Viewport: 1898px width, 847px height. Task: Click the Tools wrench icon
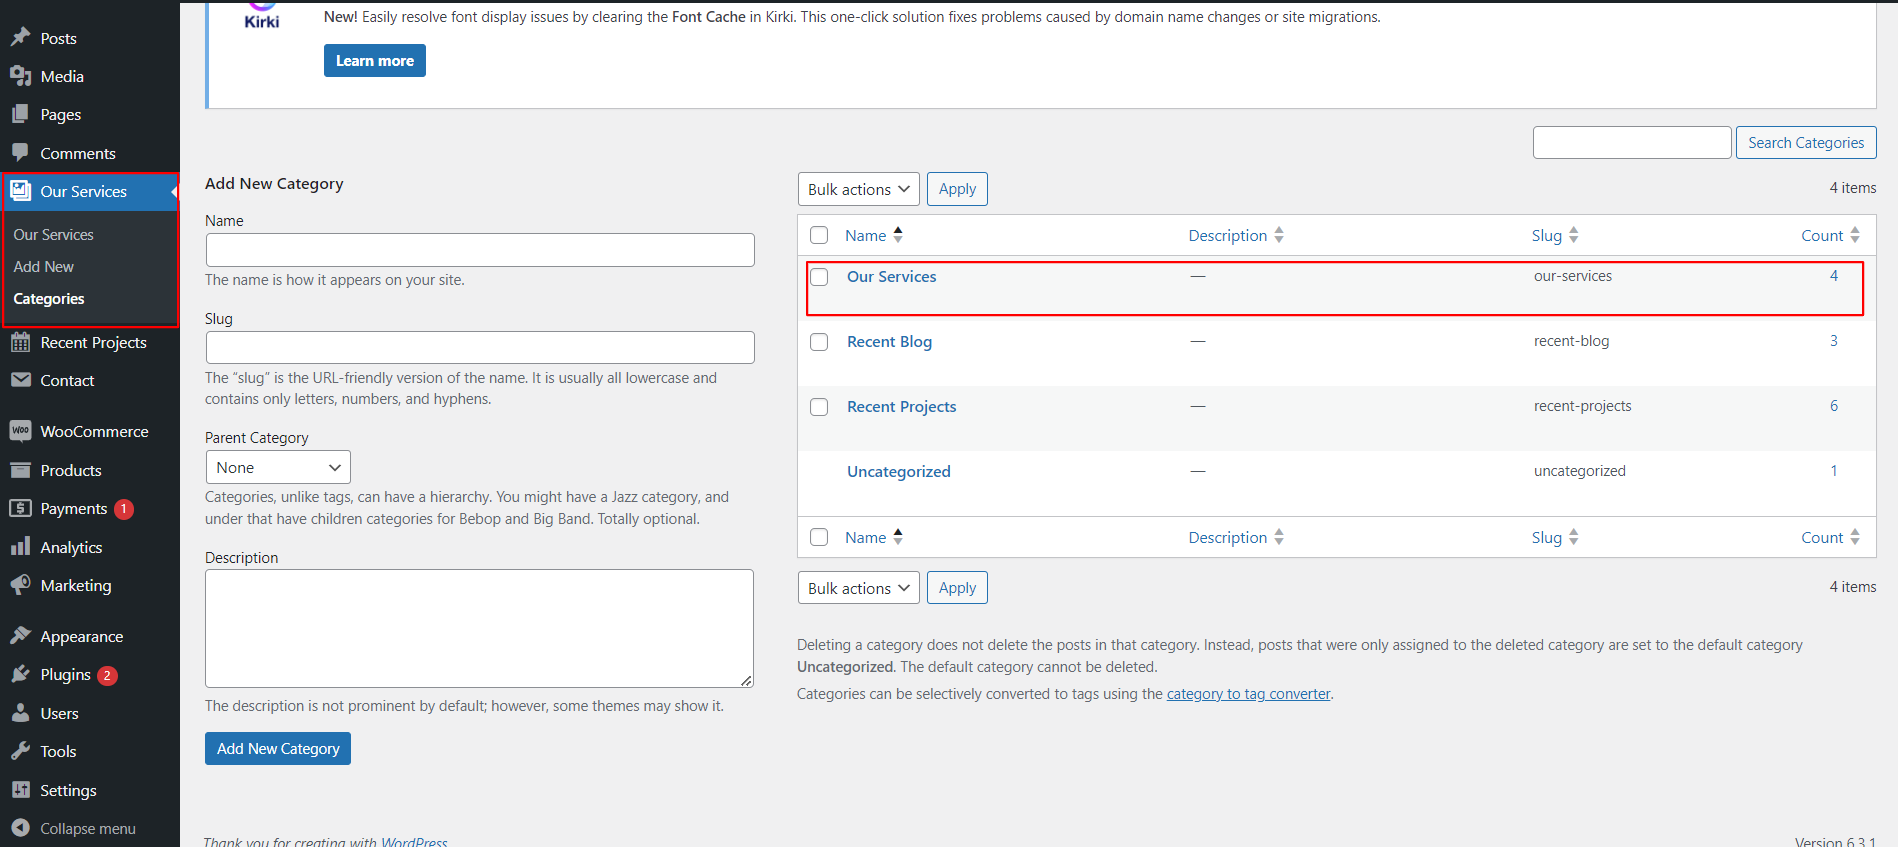click(20, 751)
